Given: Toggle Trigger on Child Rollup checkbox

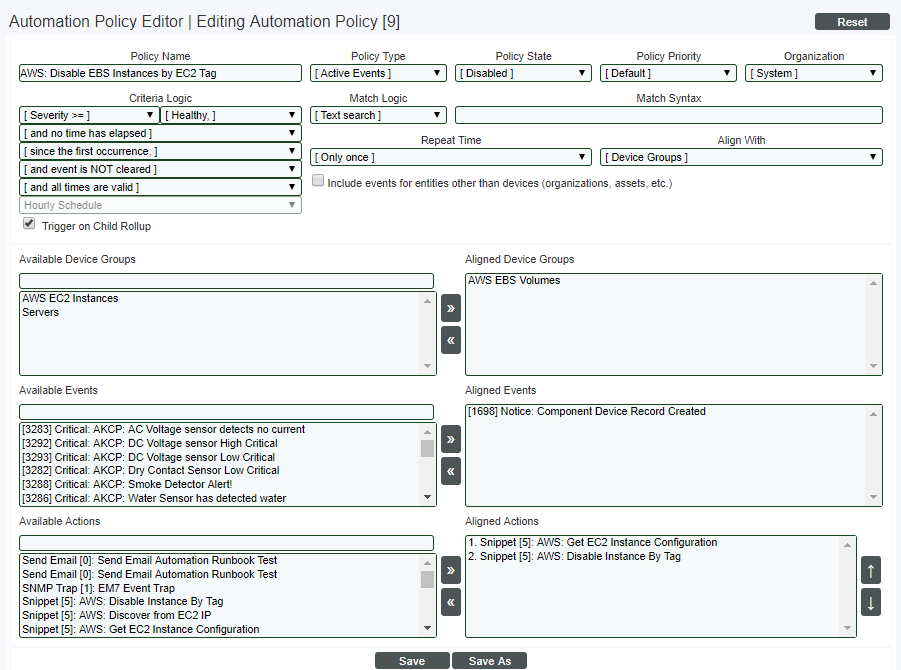Looking at the screenshot, I should coord(29,224).
